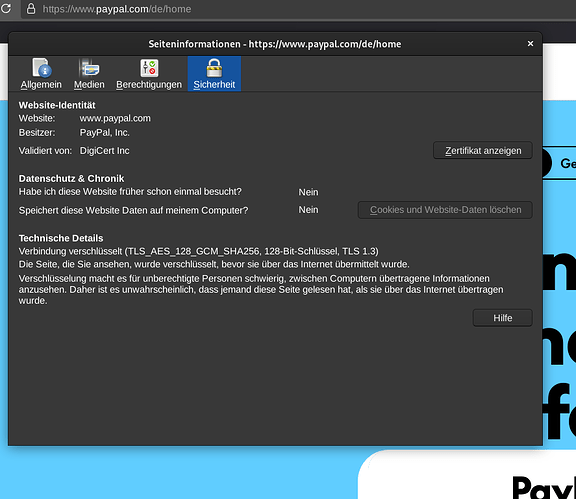
Task: Switch to the Medien tab label
Action: pos(89,85)
